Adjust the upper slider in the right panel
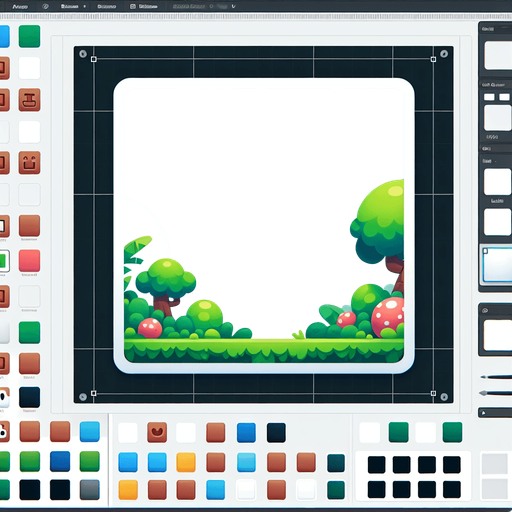Viewport: 512px width, 512px height. tap(496, 377)
